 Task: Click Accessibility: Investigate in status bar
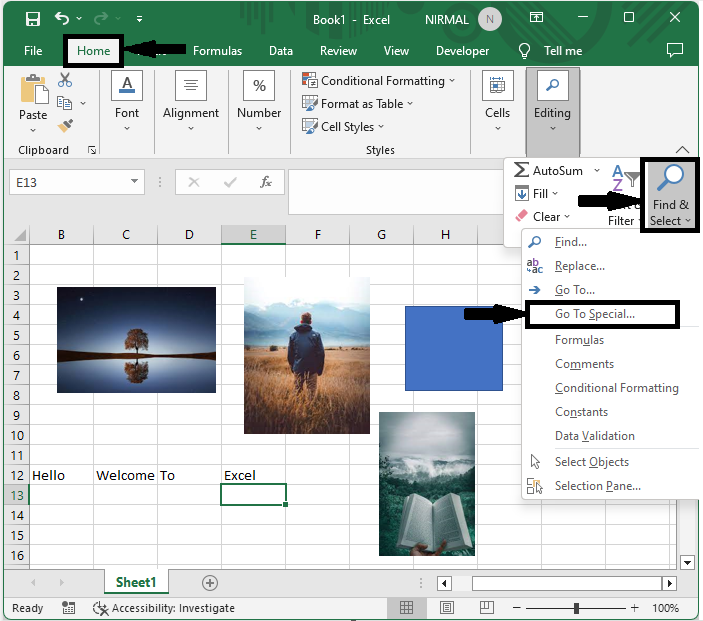click(172, 608)
